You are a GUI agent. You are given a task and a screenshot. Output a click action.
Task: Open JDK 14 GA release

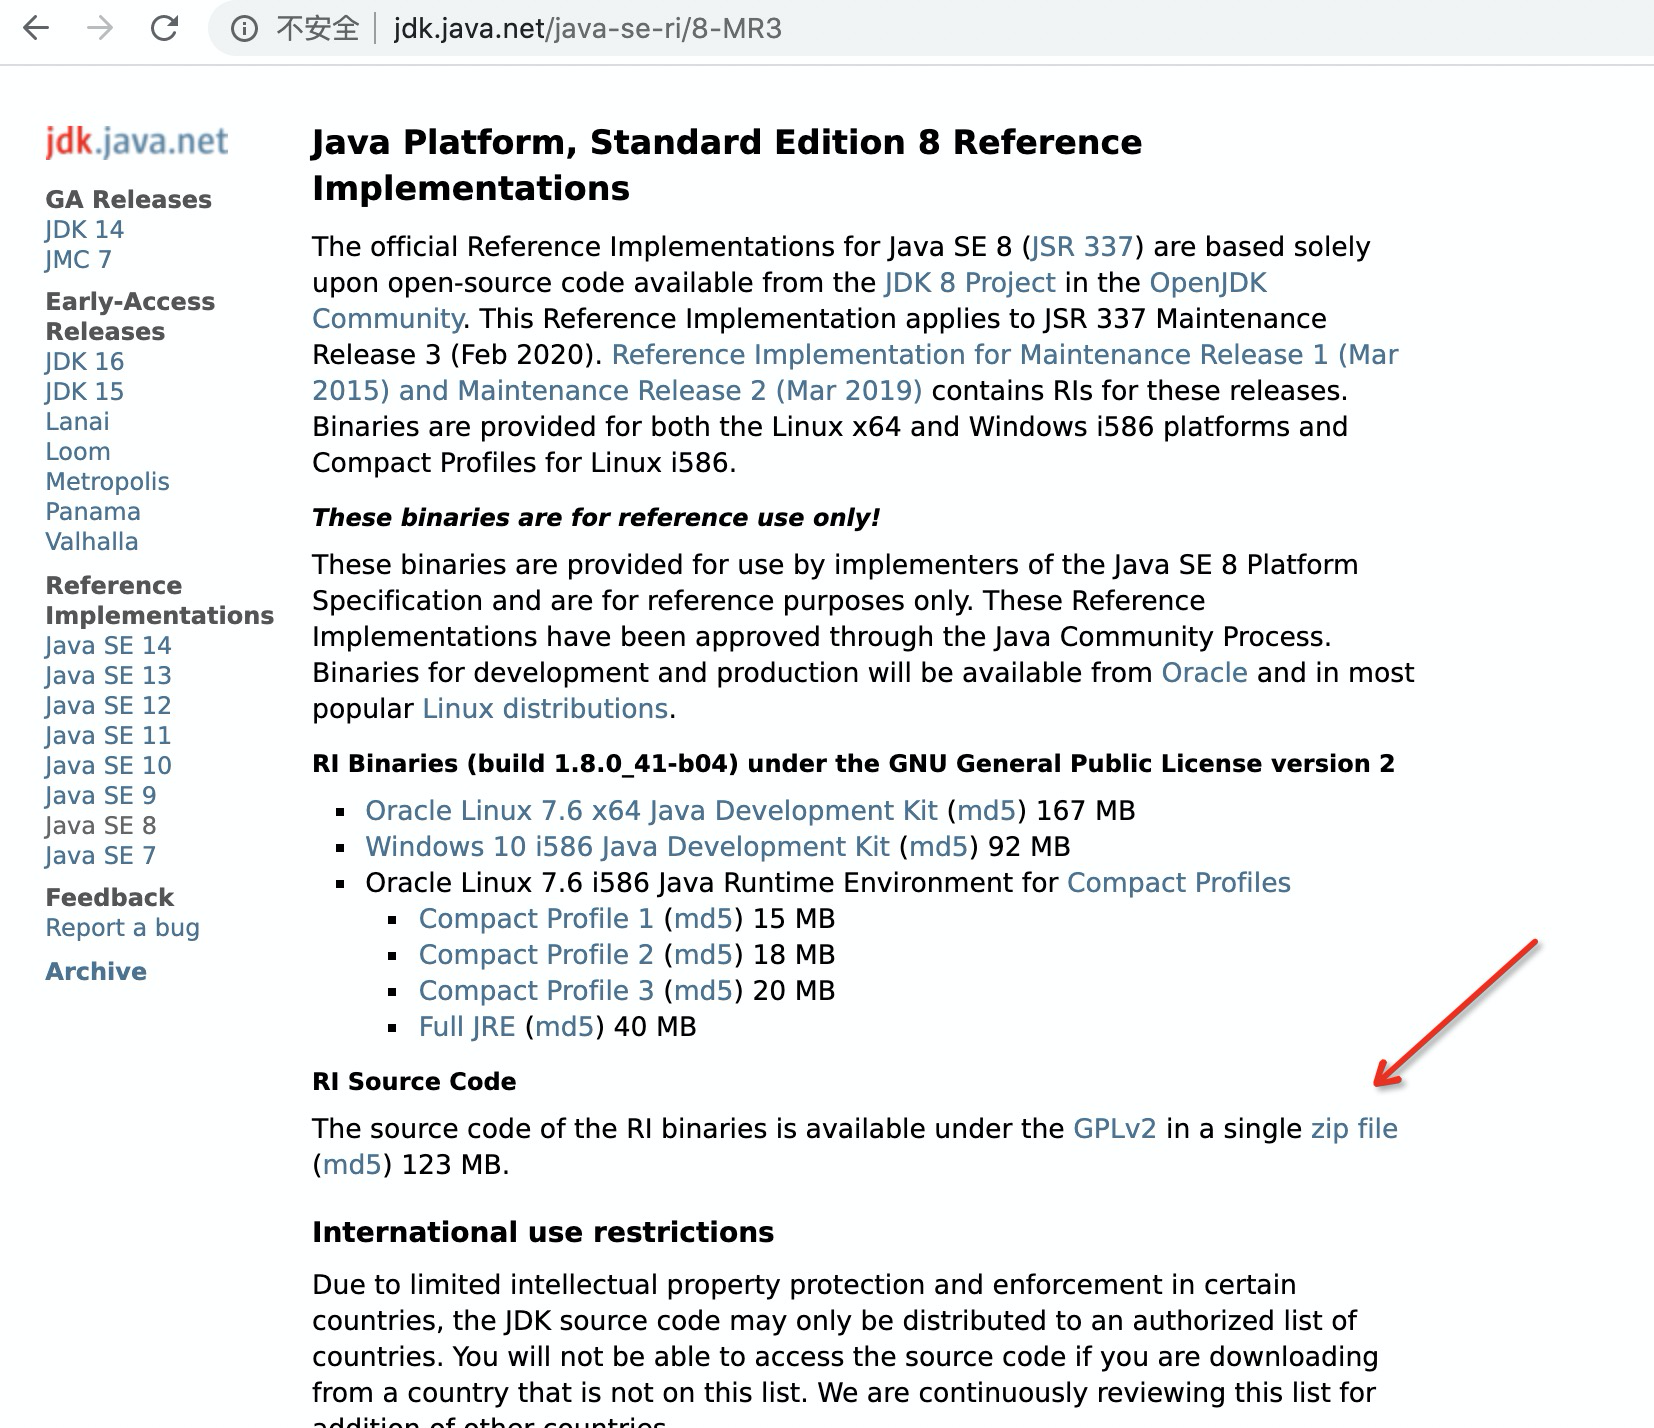click(84, 230)
